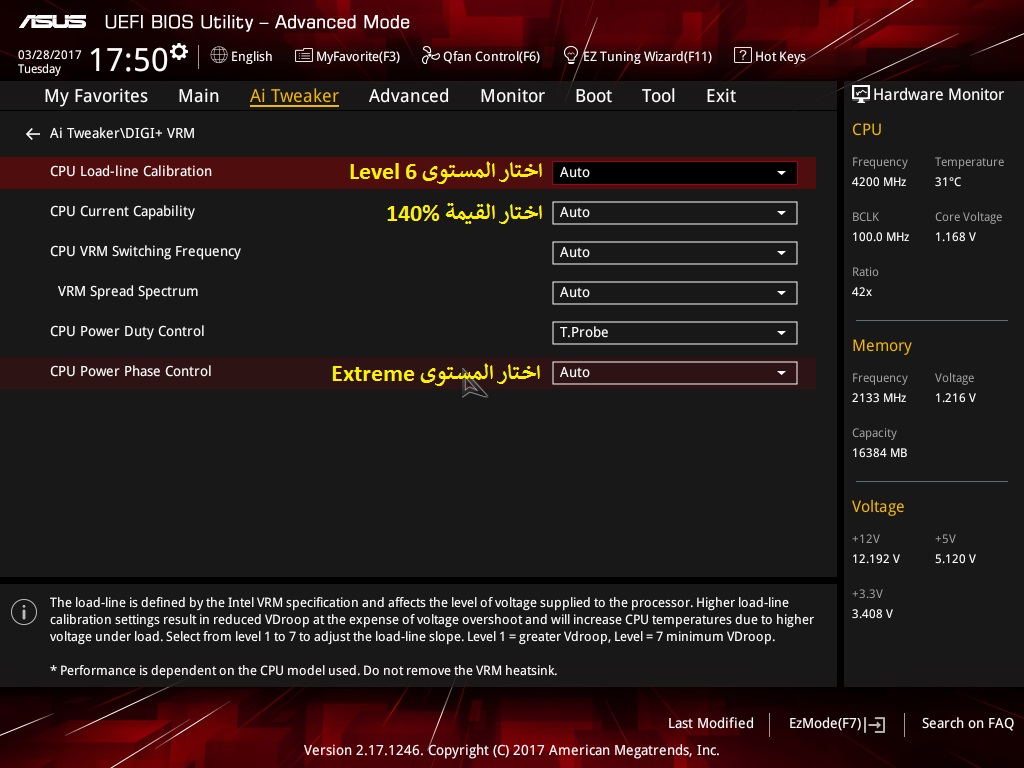Viewport: 1024px width, 768px height.
Task: Select the CPU VRM Switching Frequency label
Action: 145,251
